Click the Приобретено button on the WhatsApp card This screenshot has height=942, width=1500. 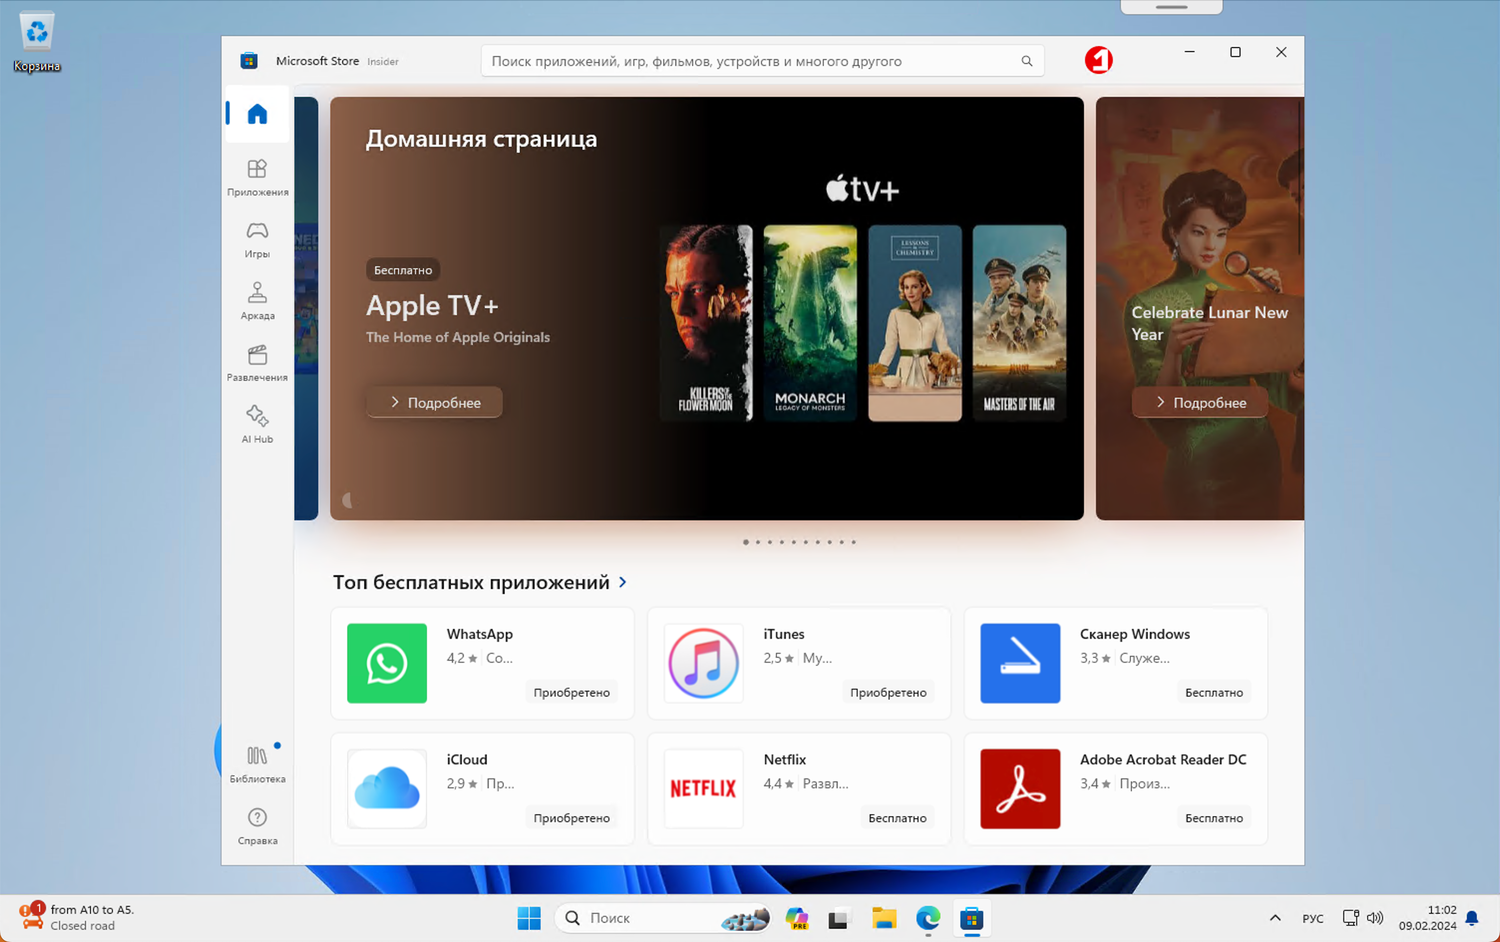coord(571,692)
